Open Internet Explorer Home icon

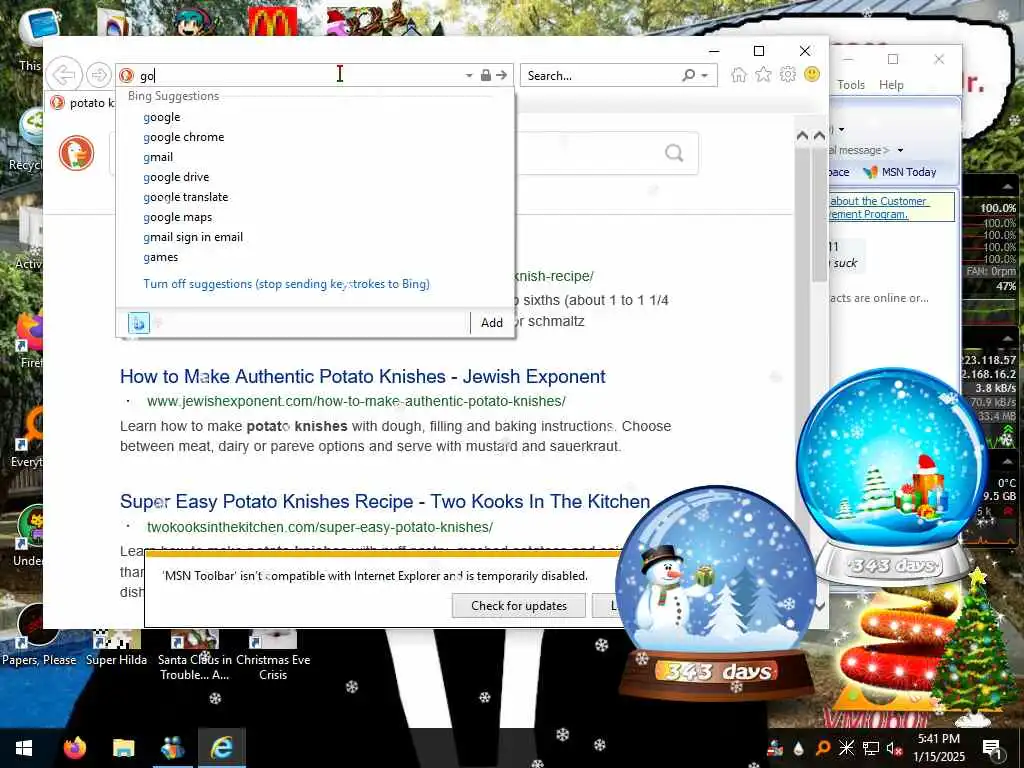pyautogui.click(x=739, y=75)
